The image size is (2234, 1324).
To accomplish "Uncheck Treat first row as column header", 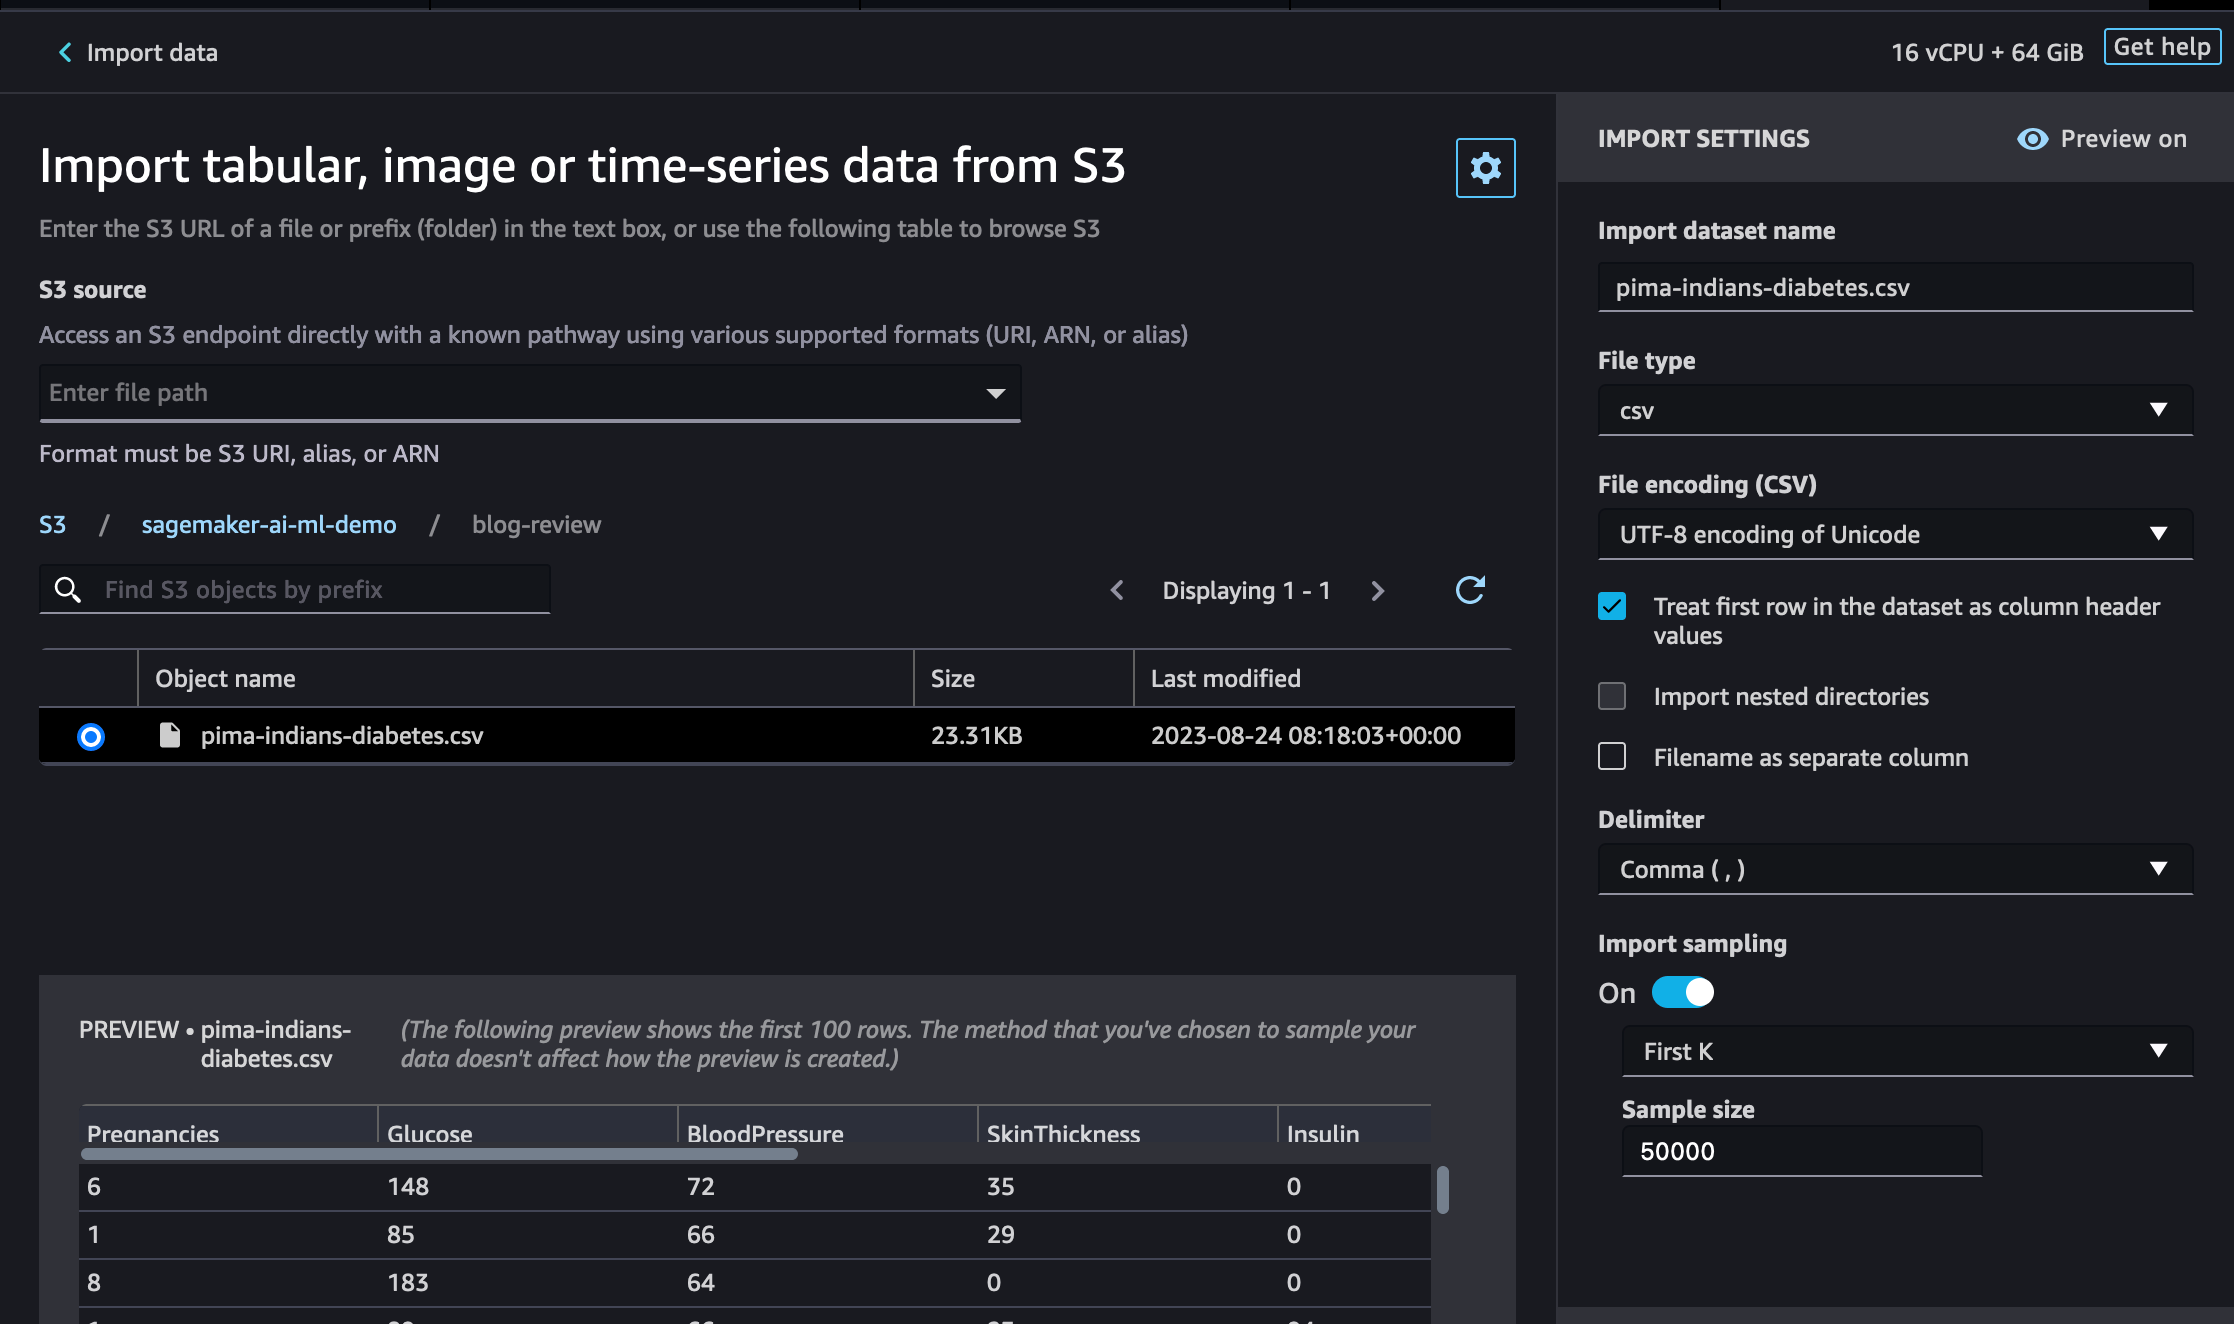I will pyautogui.click(x=1612, y=607).
